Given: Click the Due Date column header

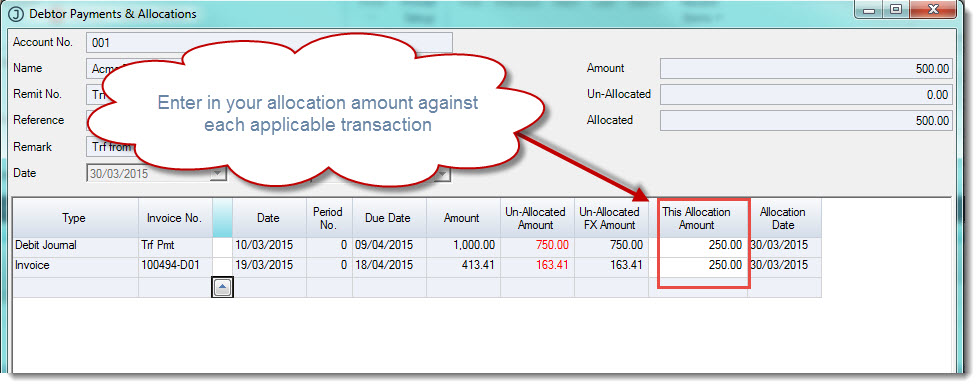Looking at the screenshot, I should (389, 218).
